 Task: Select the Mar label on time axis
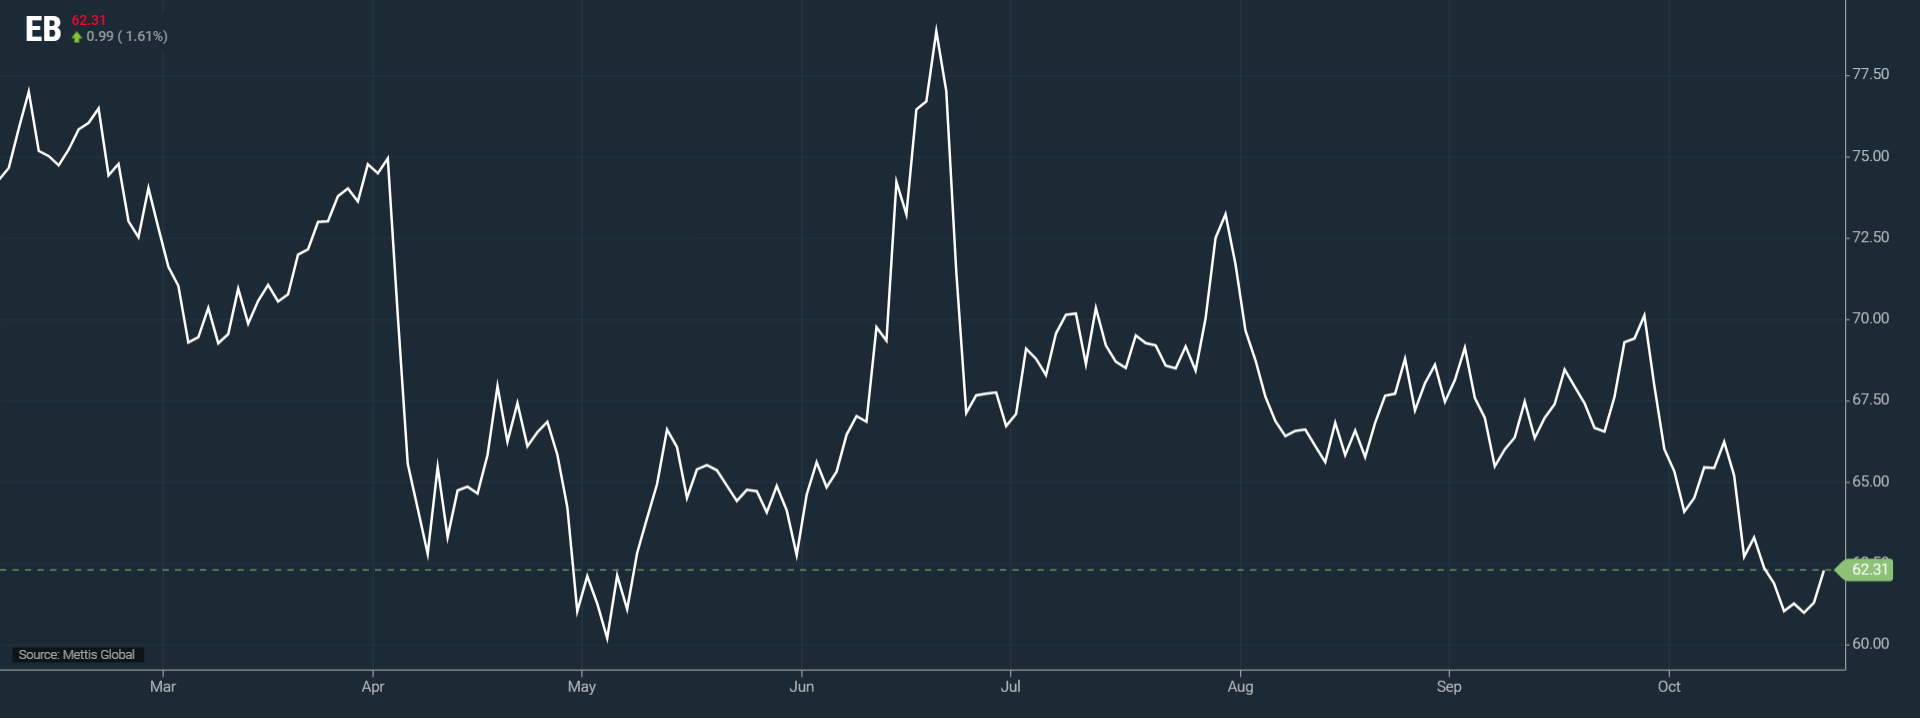click(162, 687)
